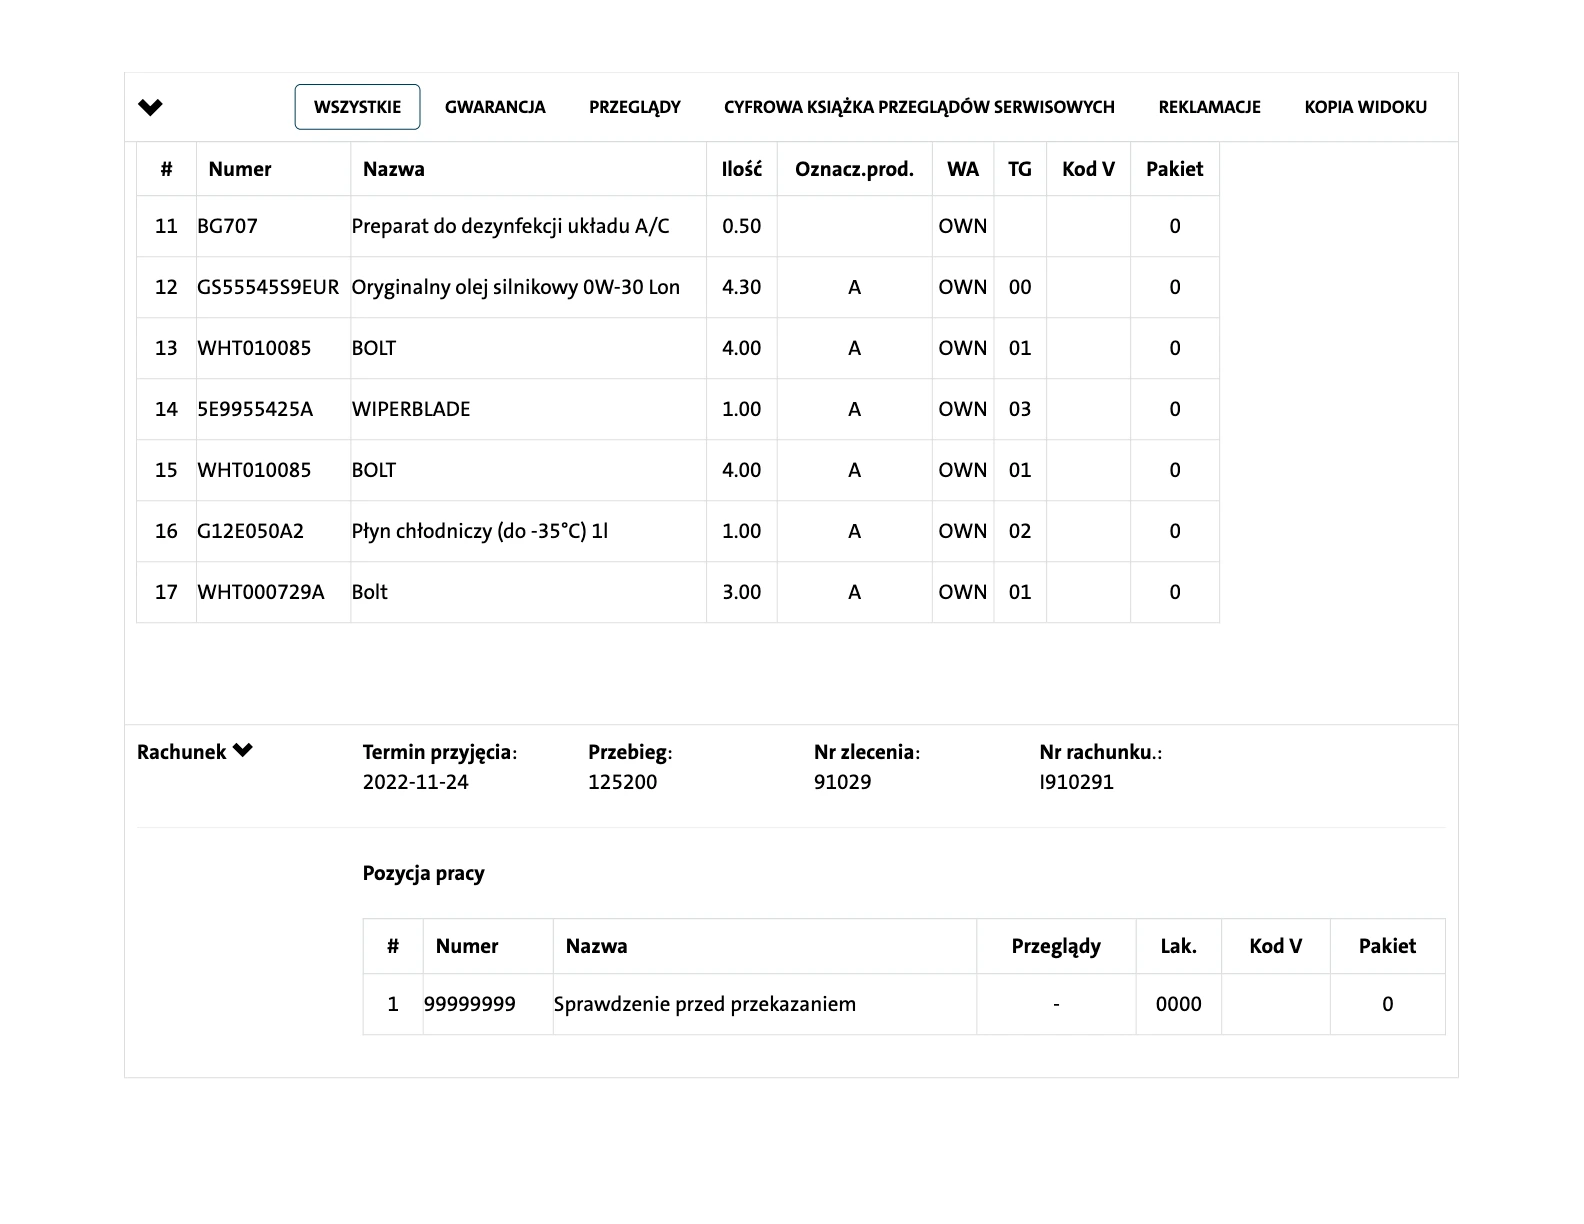This screenshot has height=1224, width=1584.
Task: Expand the Rachunek chevron arrow
Action: 243,751
